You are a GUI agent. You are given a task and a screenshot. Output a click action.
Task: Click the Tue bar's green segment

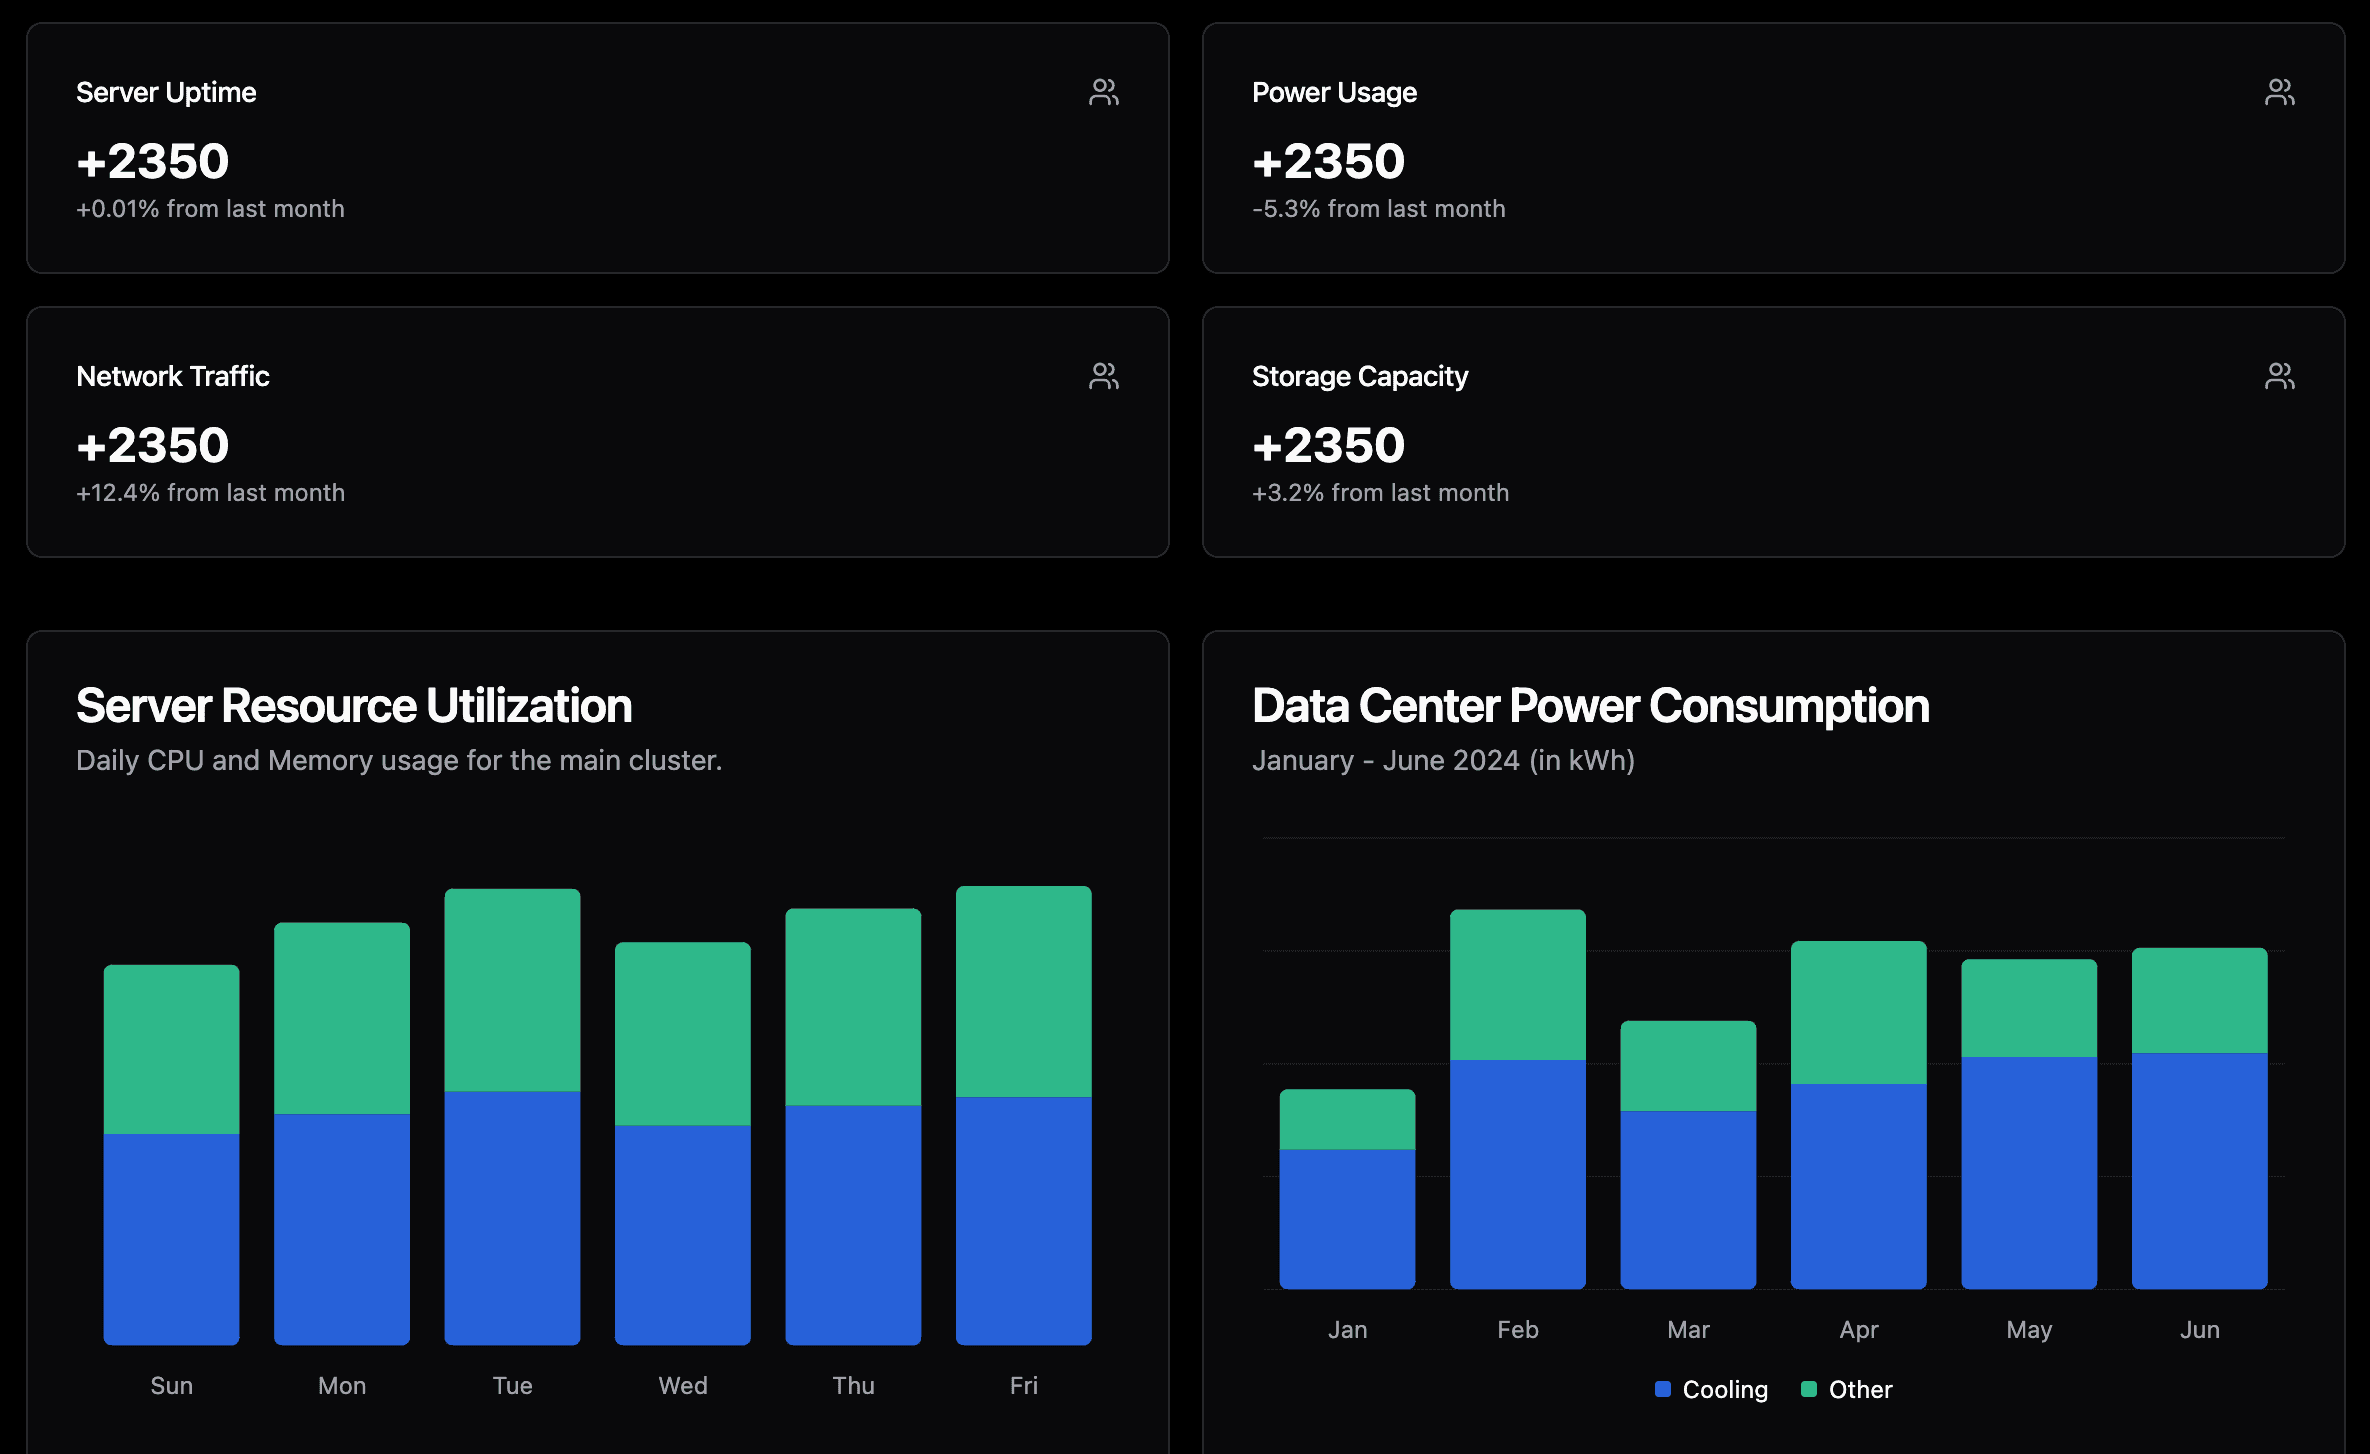tap(512, 990)
